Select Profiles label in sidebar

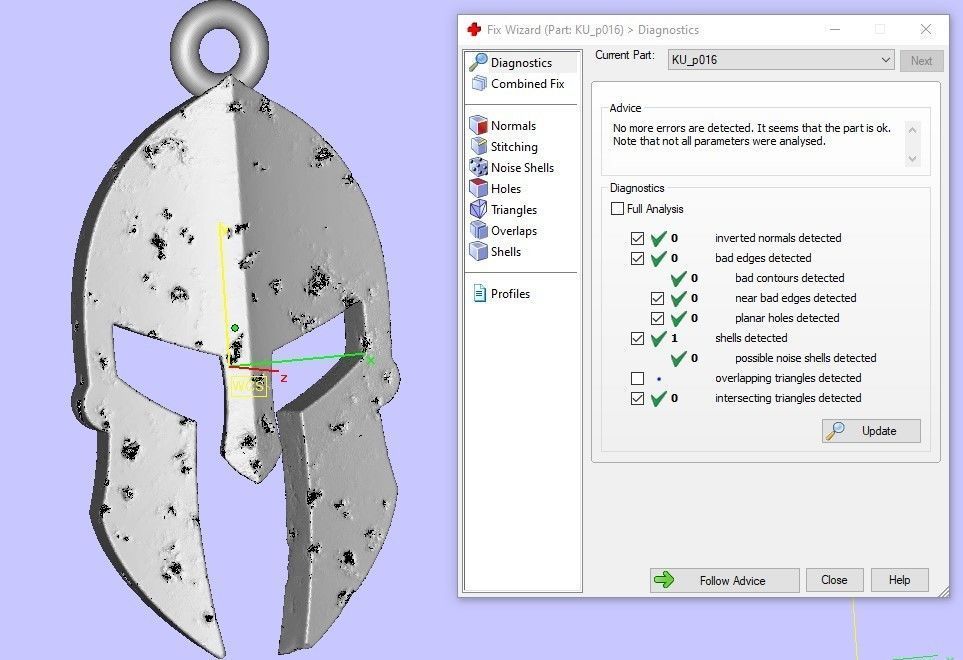510,293
